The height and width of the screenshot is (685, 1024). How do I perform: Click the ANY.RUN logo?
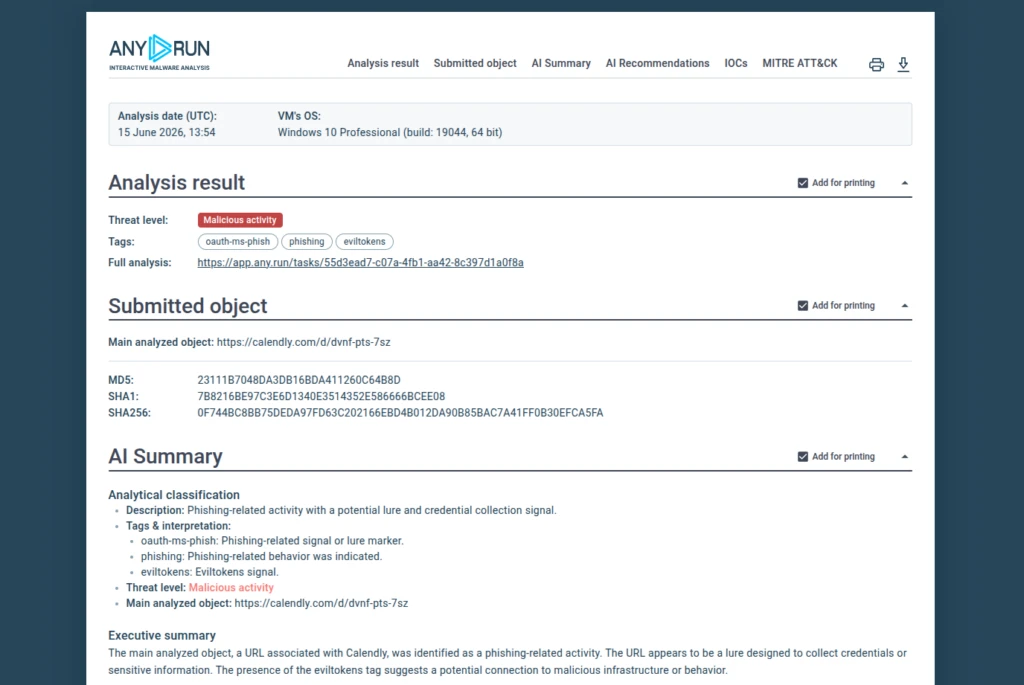click(159, 52)
